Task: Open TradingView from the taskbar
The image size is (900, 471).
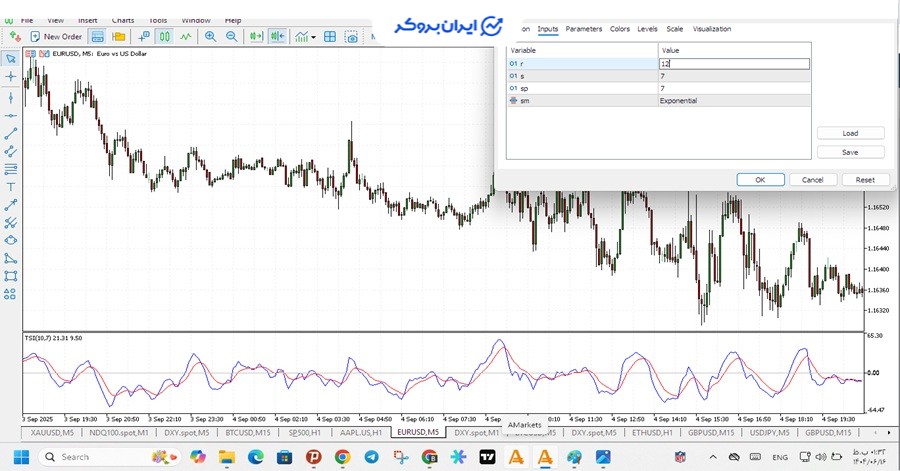Action: click(487, 457)
